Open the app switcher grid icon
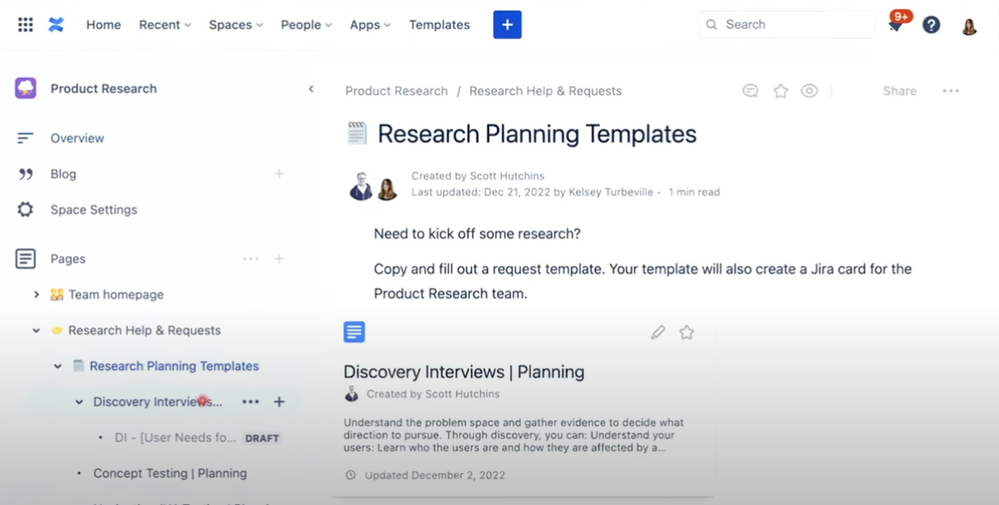This screenshot has height=505, width=999. click(x=25, y=25)
